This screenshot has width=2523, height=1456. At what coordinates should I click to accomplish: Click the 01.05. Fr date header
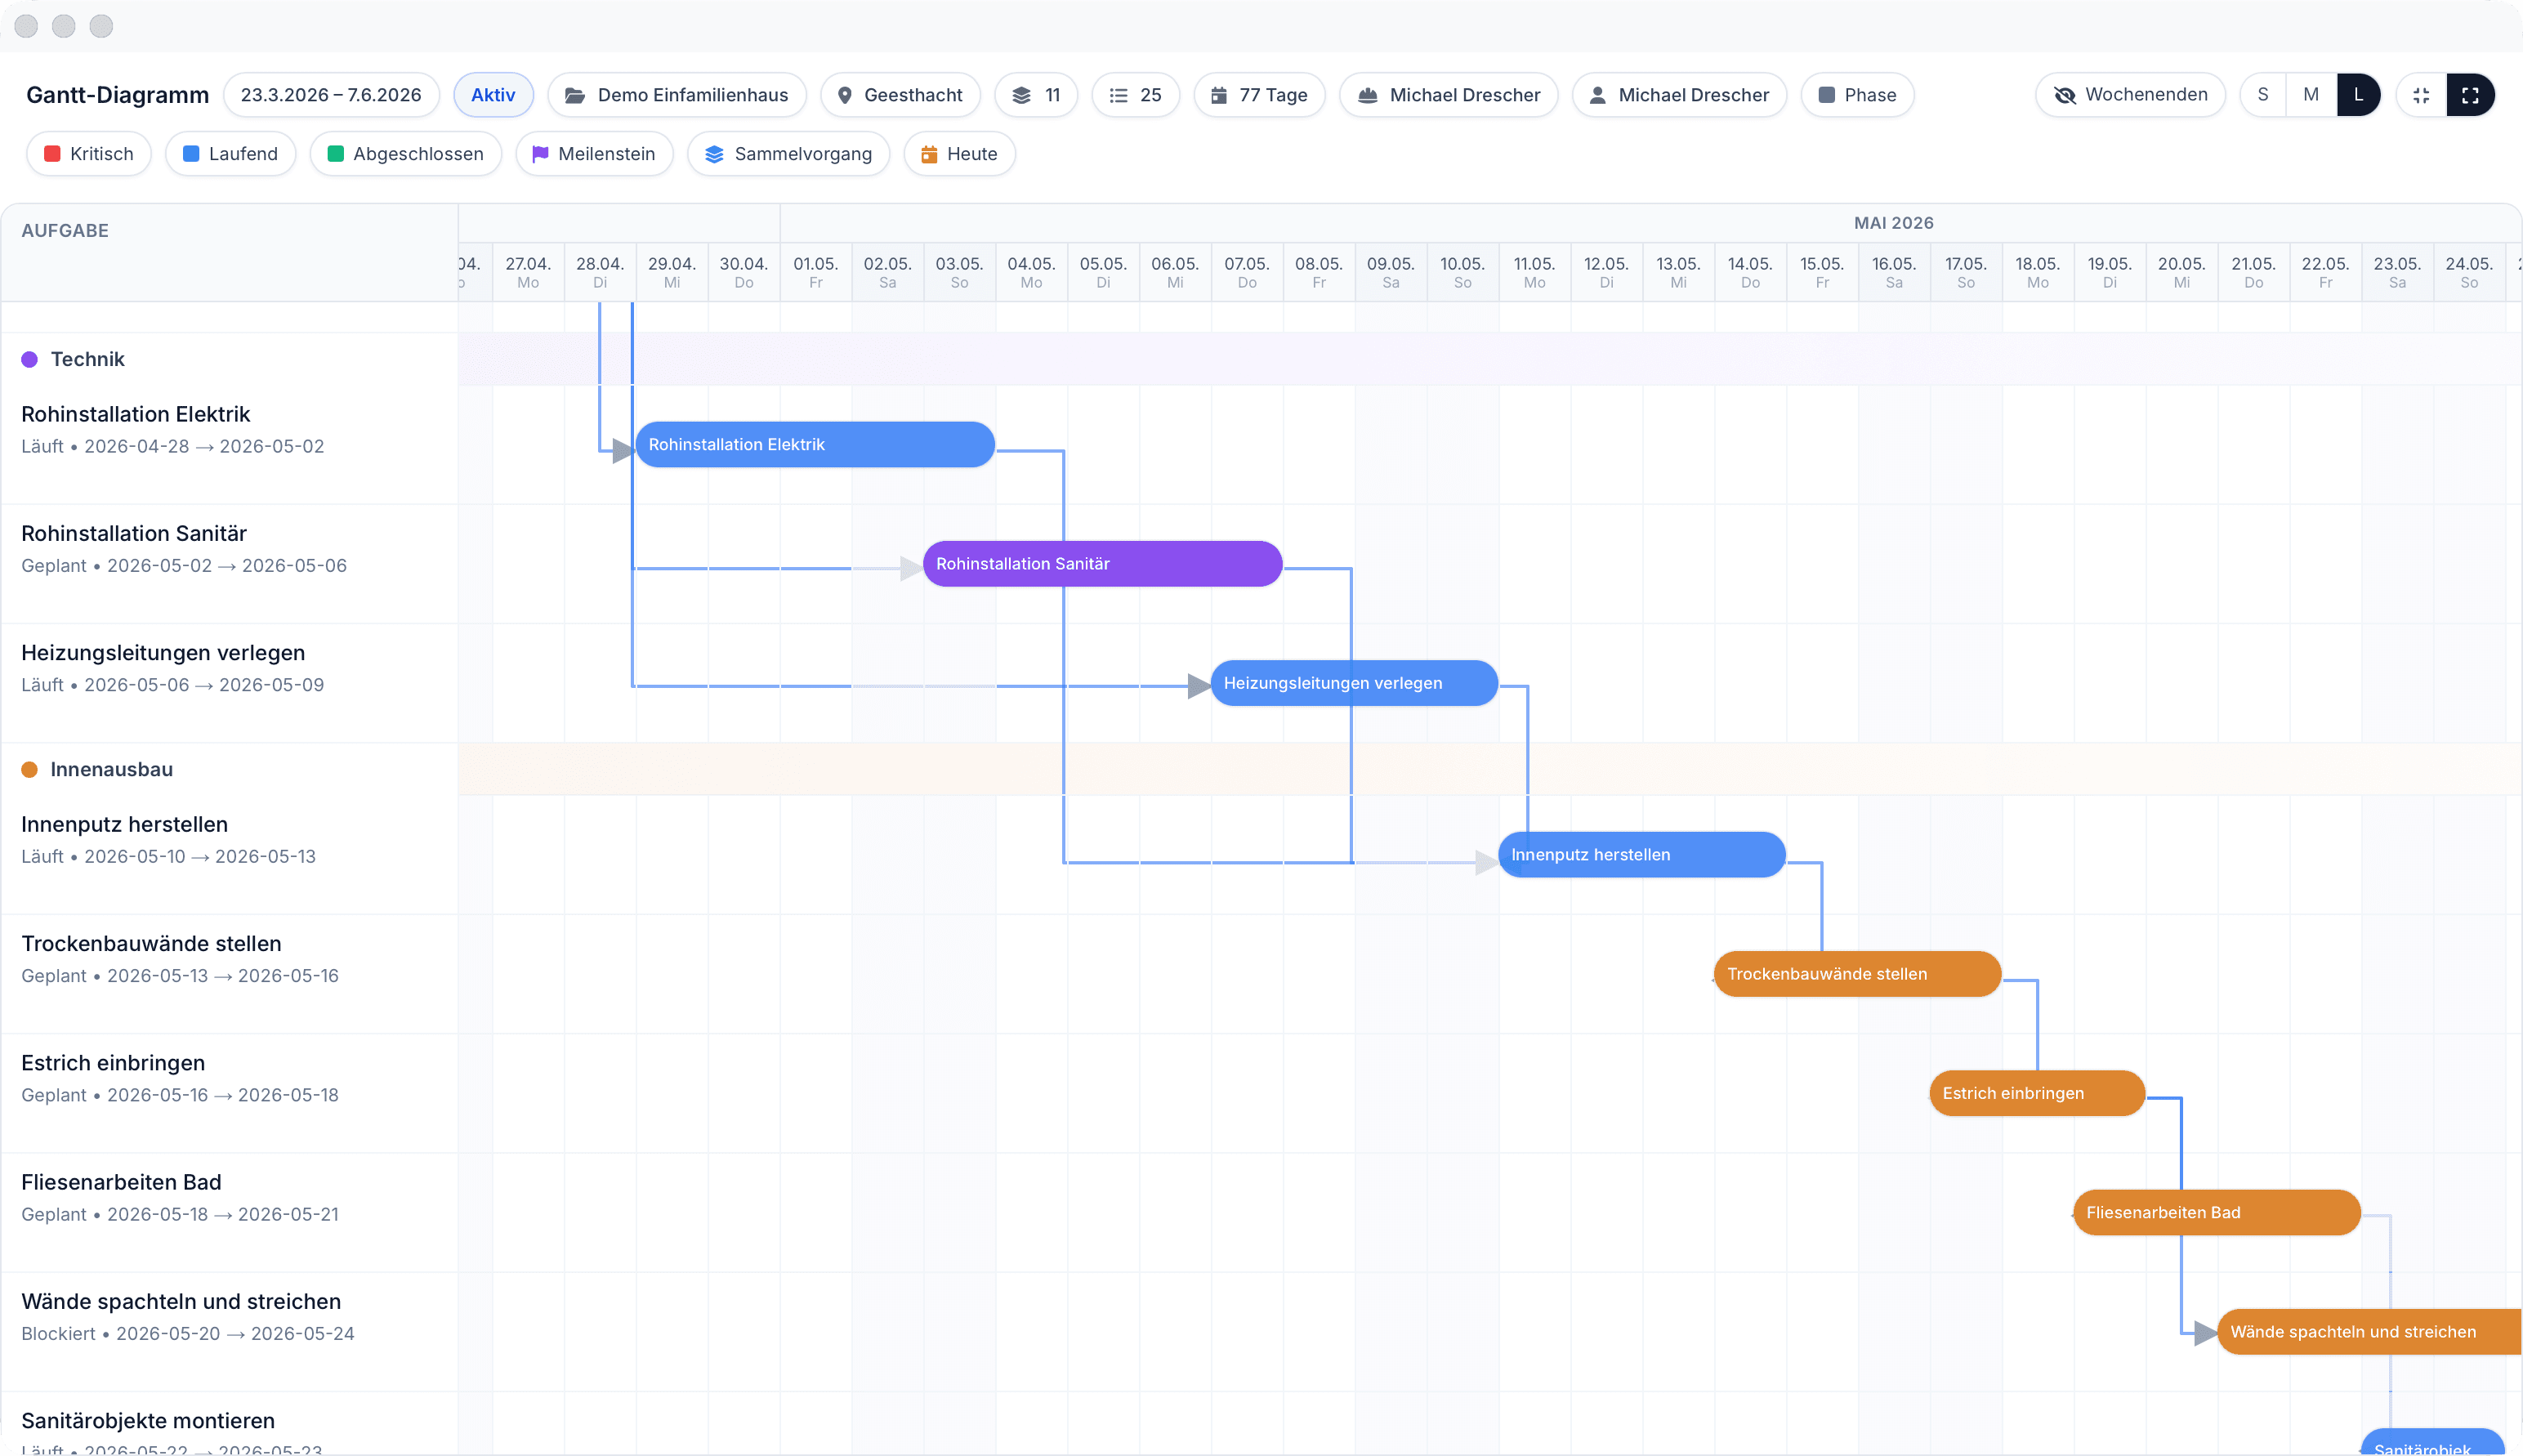[x=816, y=272]
